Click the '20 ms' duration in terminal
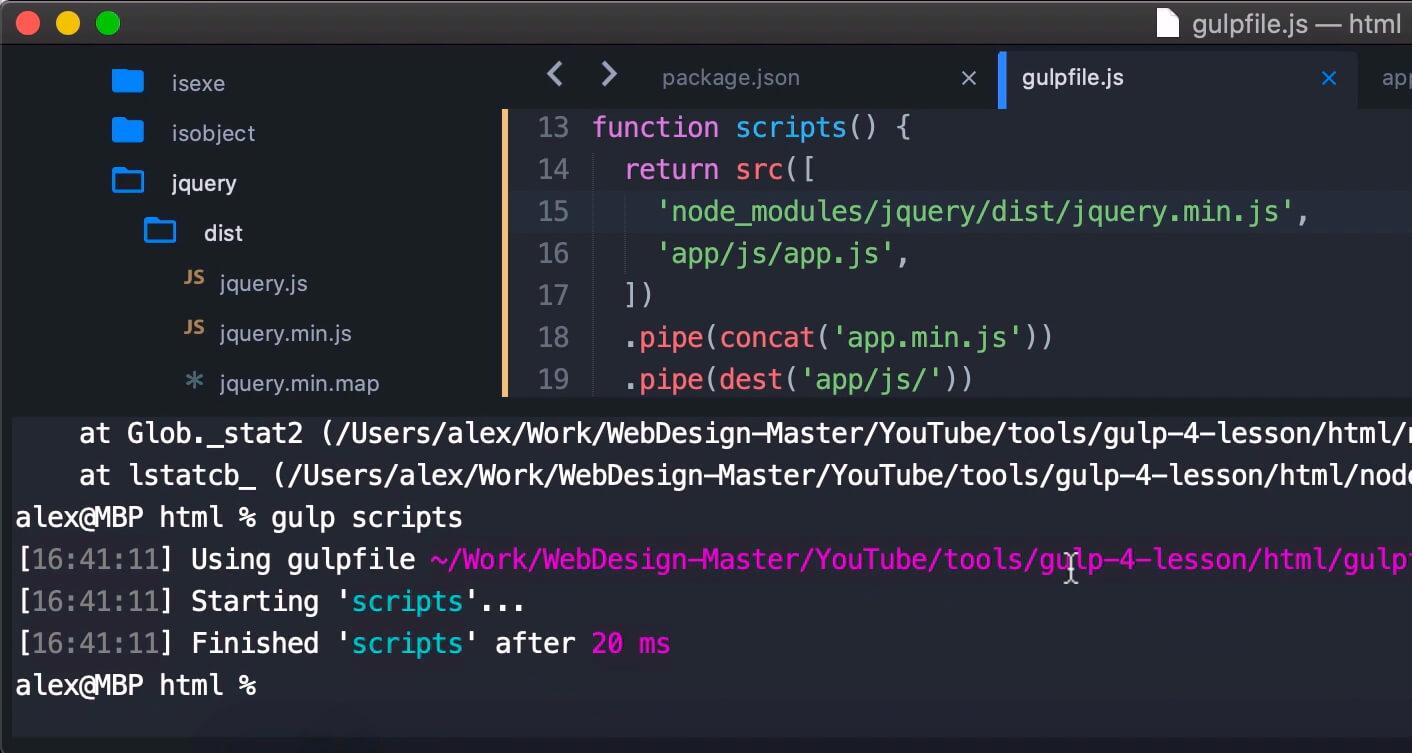 630,643
